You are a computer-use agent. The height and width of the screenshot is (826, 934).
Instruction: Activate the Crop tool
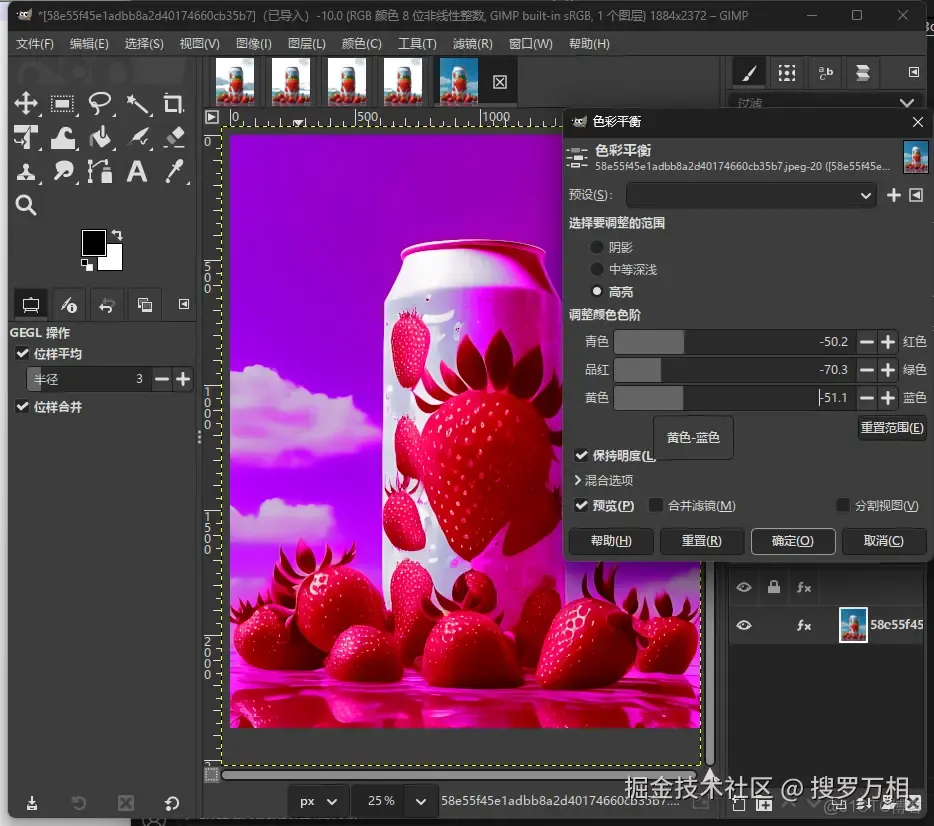(174, 104)
